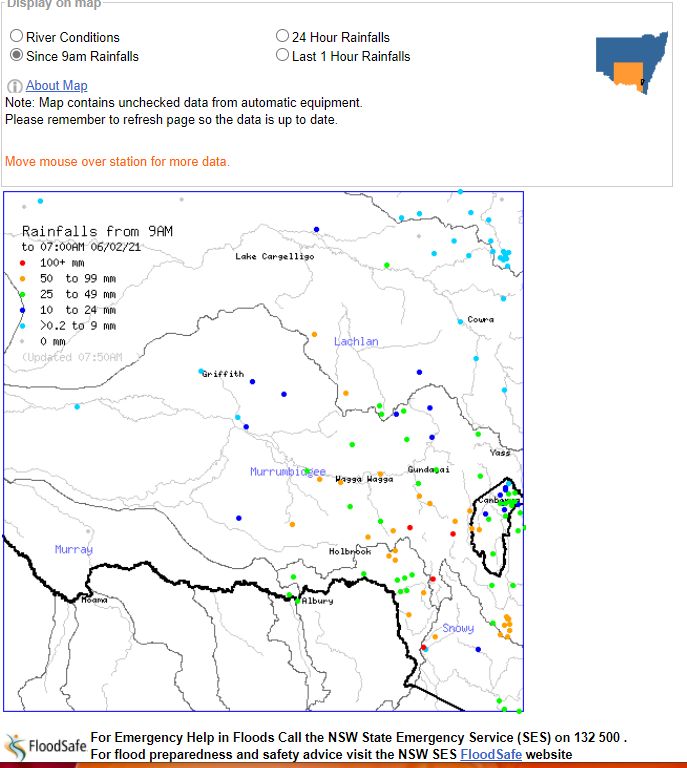687x768 pixels.
Task: Click the light blue dot near top-left map corner
Action: (x=40, y=201)
